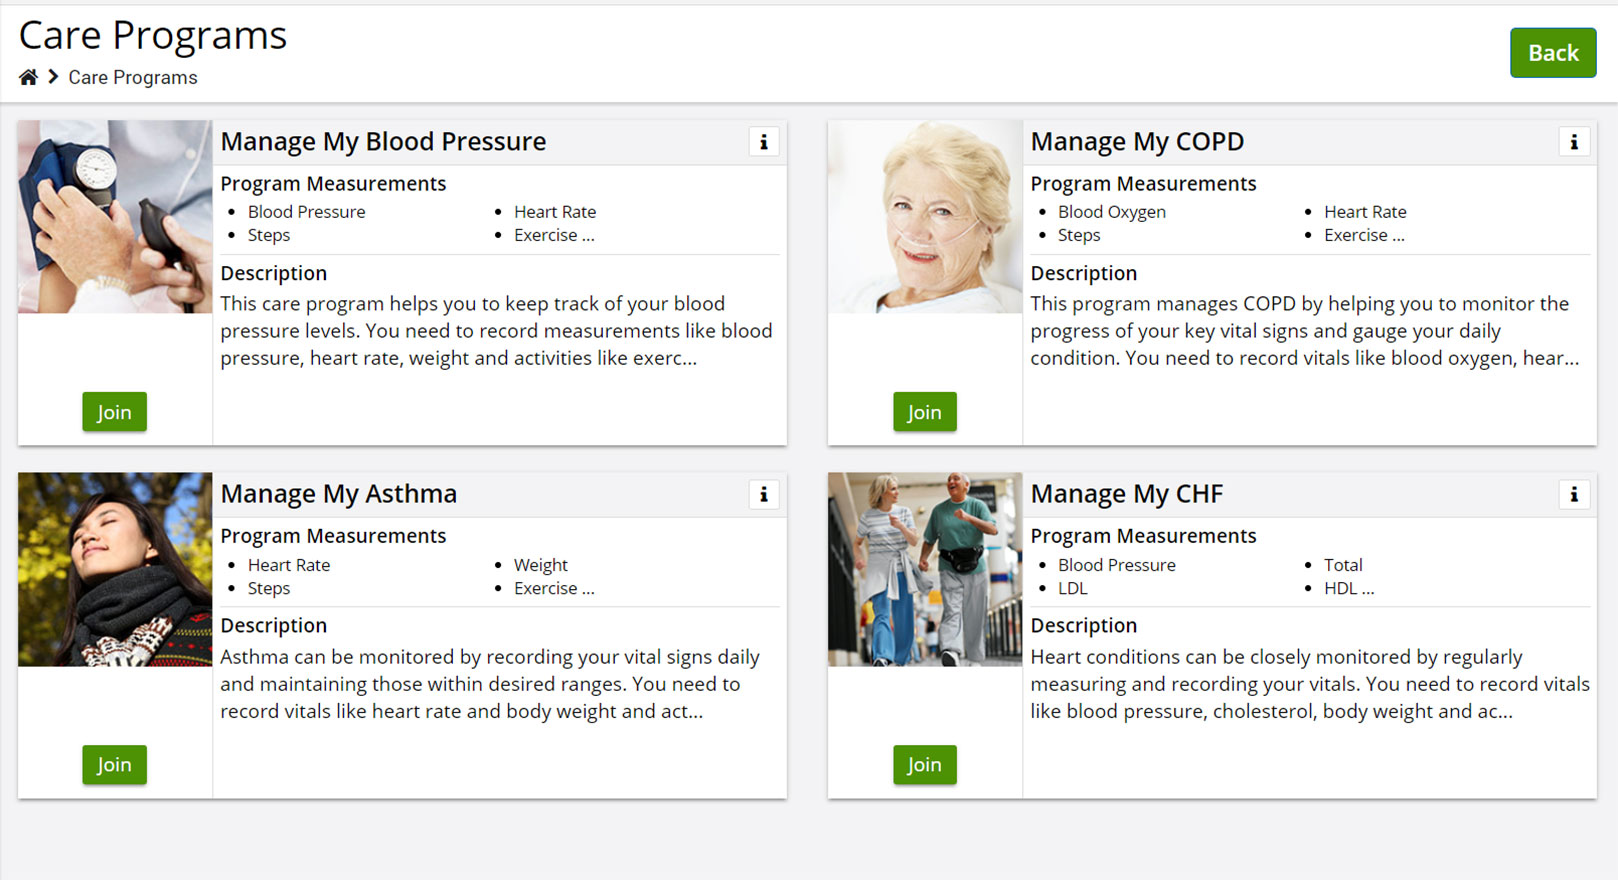Image resolution: width=1618 pixels, height=880 pixels.
Task: Join the Asthma care program
Action: (114, 765)
